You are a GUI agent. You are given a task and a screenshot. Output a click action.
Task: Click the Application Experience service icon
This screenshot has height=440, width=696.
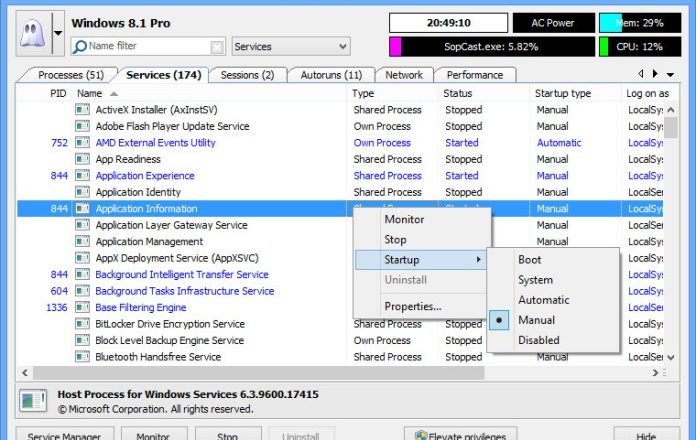(82, 175)
